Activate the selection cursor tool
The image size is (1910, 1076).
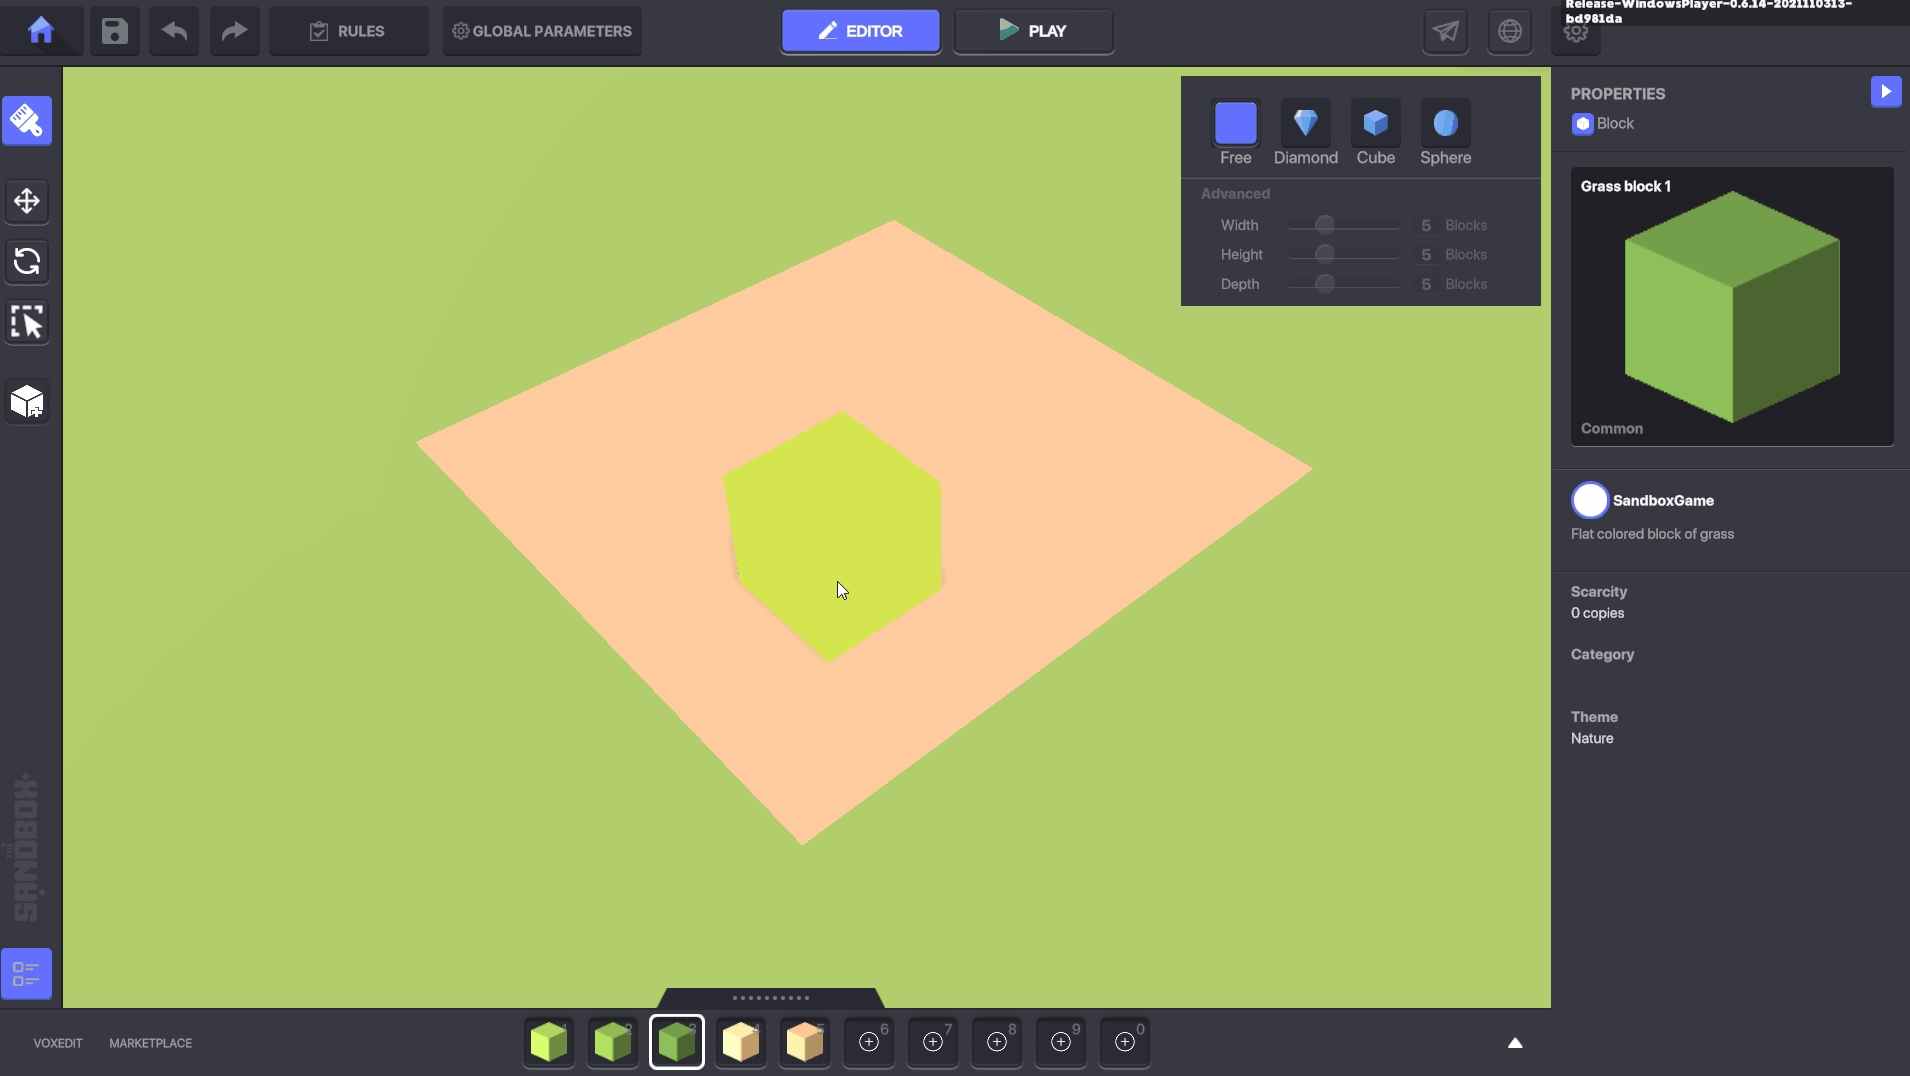(27, 322)
